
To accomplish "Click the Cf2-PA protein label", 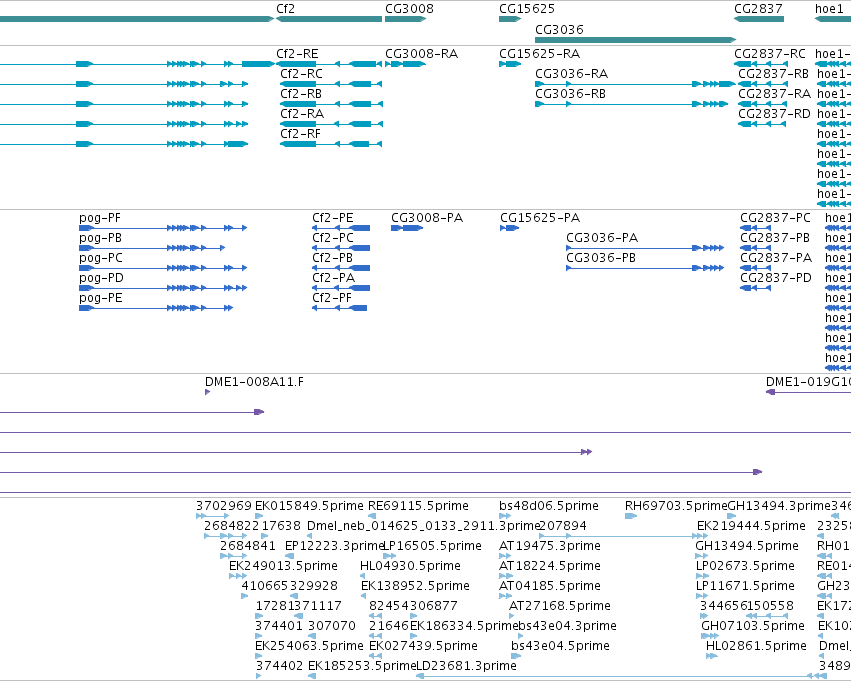I will tap(333, 278).
